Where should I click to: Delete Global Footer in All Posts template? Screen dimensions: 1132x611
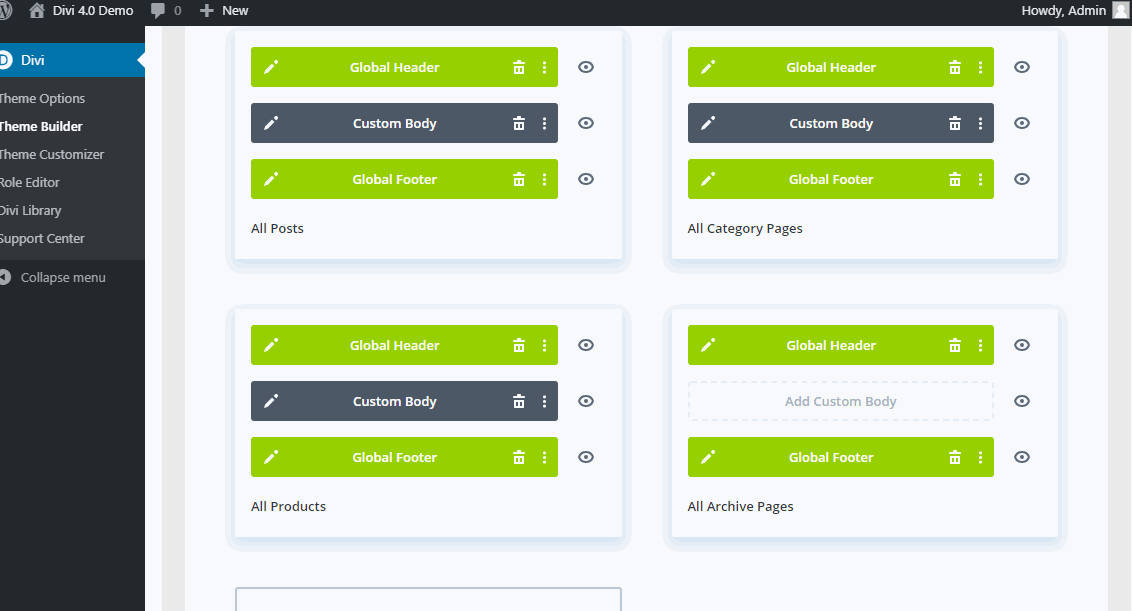518,179
